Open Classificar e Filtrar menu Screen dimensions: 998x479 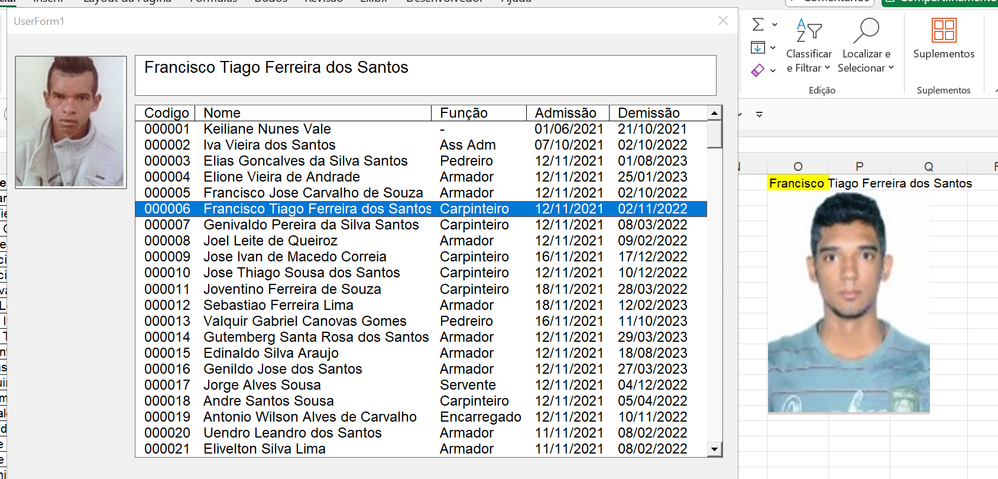pos(809,46)
